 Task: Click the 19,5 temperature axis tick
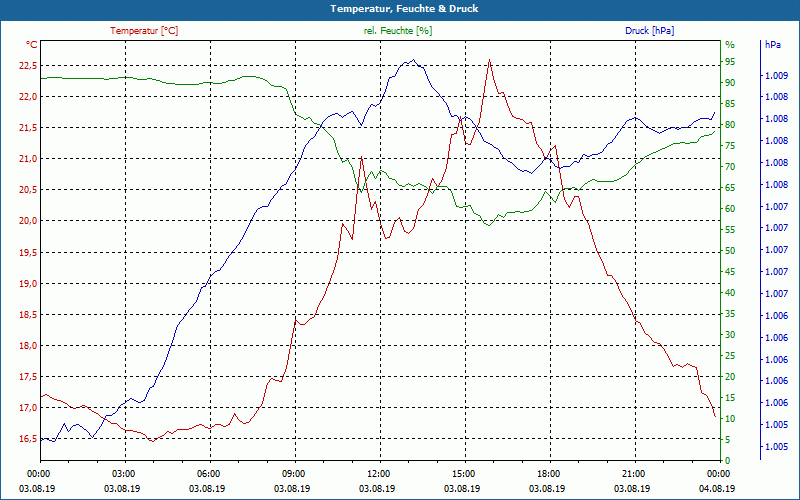point(28,252)
